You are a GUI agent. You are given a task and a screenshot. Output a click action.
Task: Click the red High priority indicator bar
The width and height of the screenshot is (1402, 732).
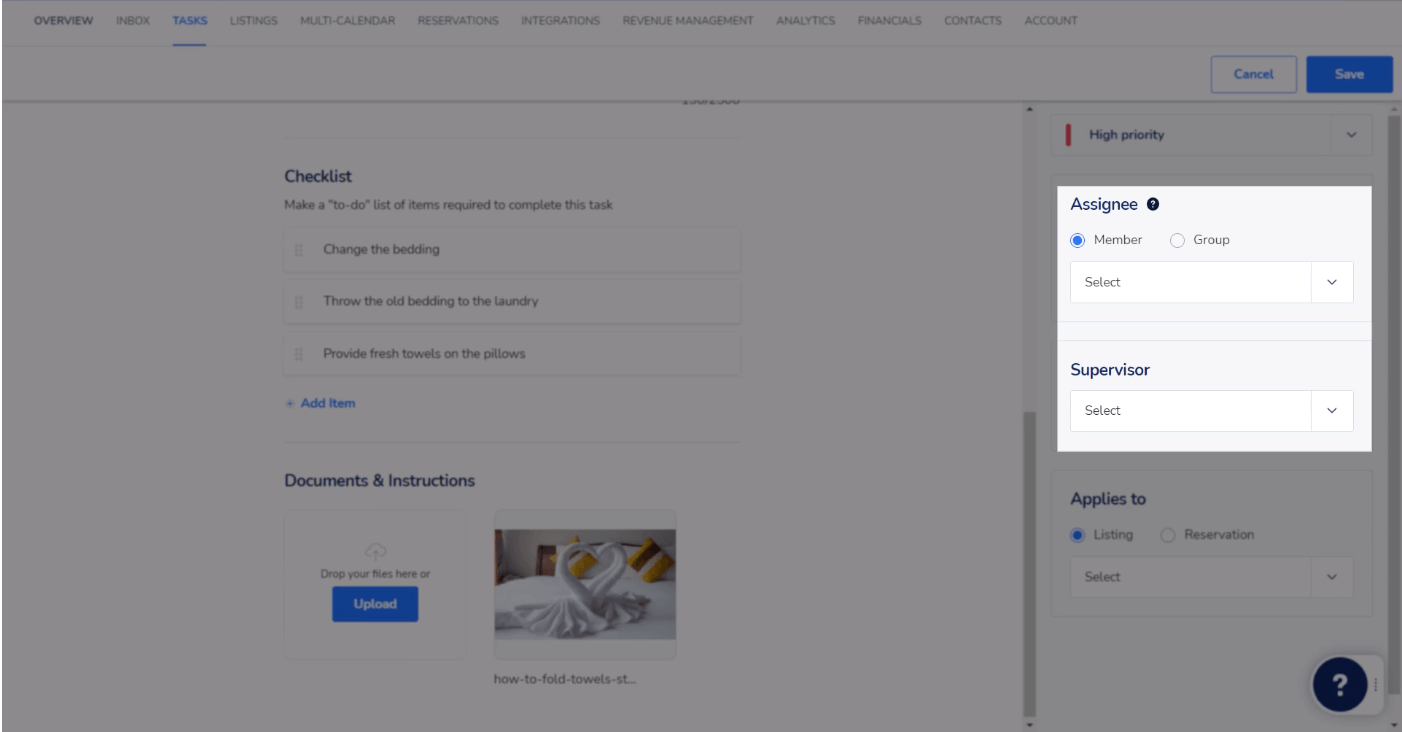pyautogui.click(x=1069, y=135)
